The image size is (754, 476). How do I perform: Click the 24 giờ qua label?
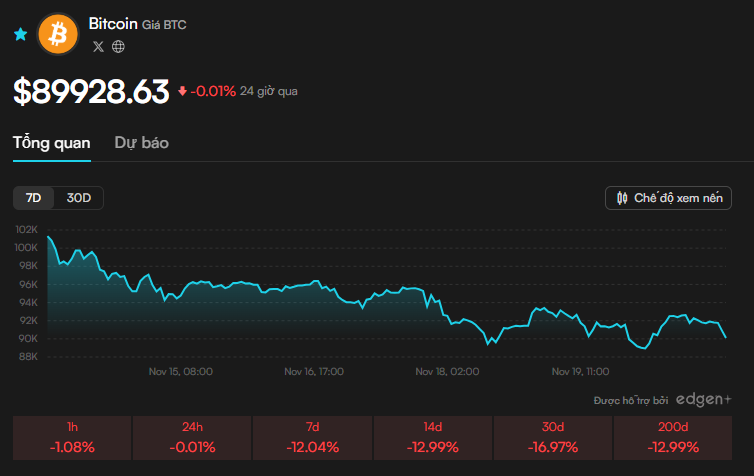pos(269,91)
